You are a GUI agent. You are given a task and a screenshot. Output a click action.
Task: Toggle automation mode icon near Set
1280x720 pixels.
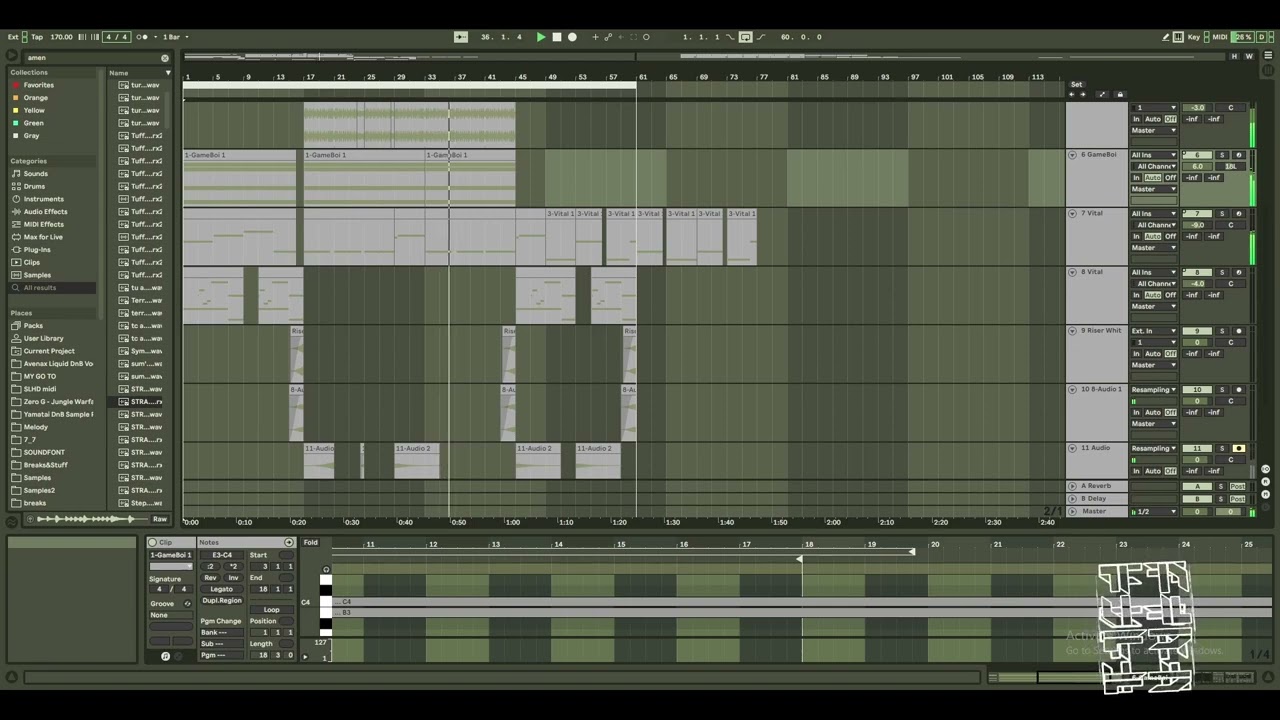1102,95
